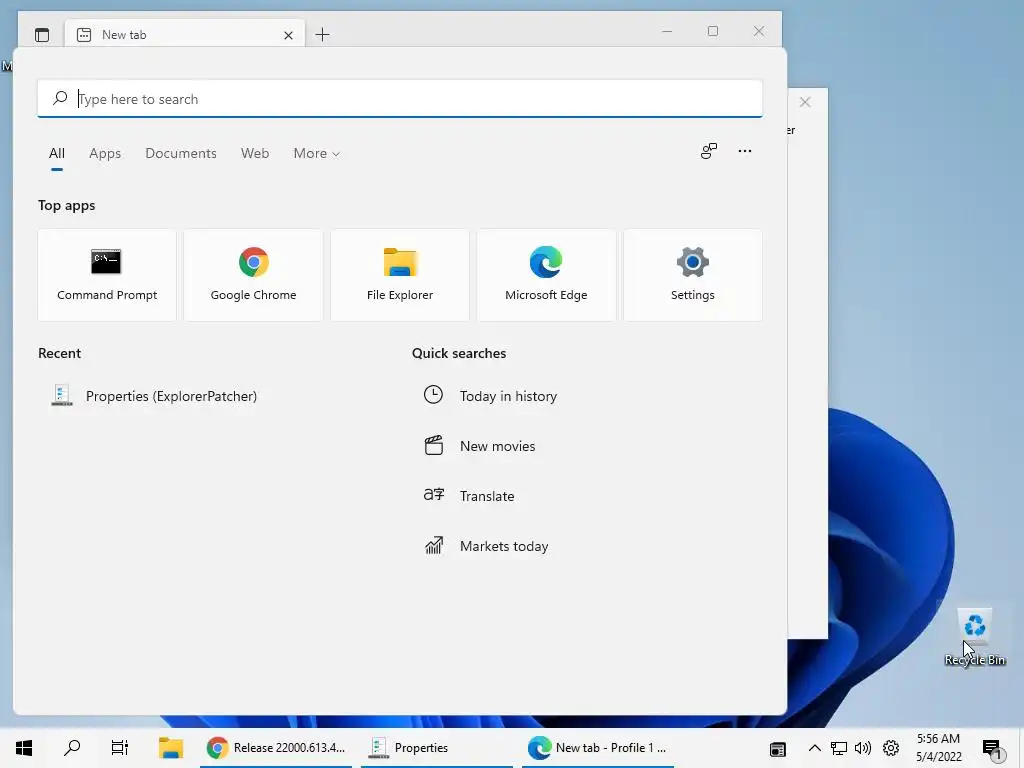Open Task View on the taskbar

(x=120, y=748)
